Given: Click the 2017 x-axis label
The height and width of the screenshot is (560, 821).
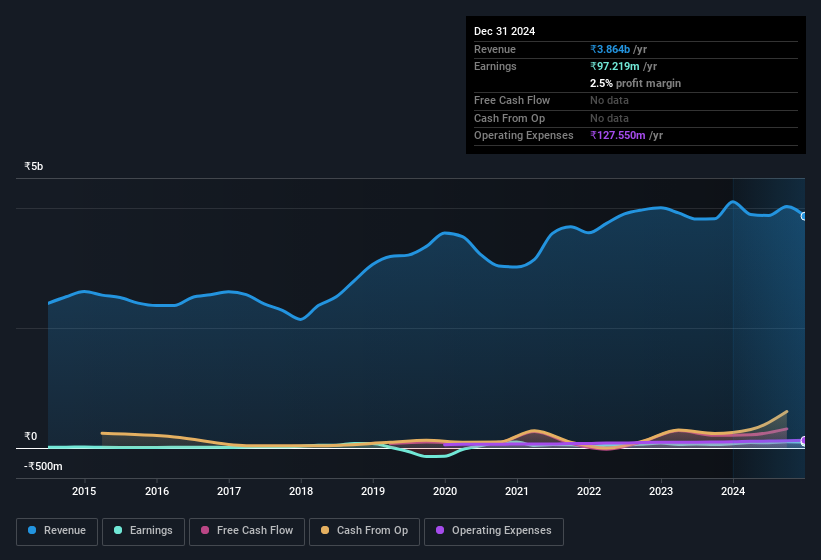Looking at the screenshot, I should pos(229,491).
